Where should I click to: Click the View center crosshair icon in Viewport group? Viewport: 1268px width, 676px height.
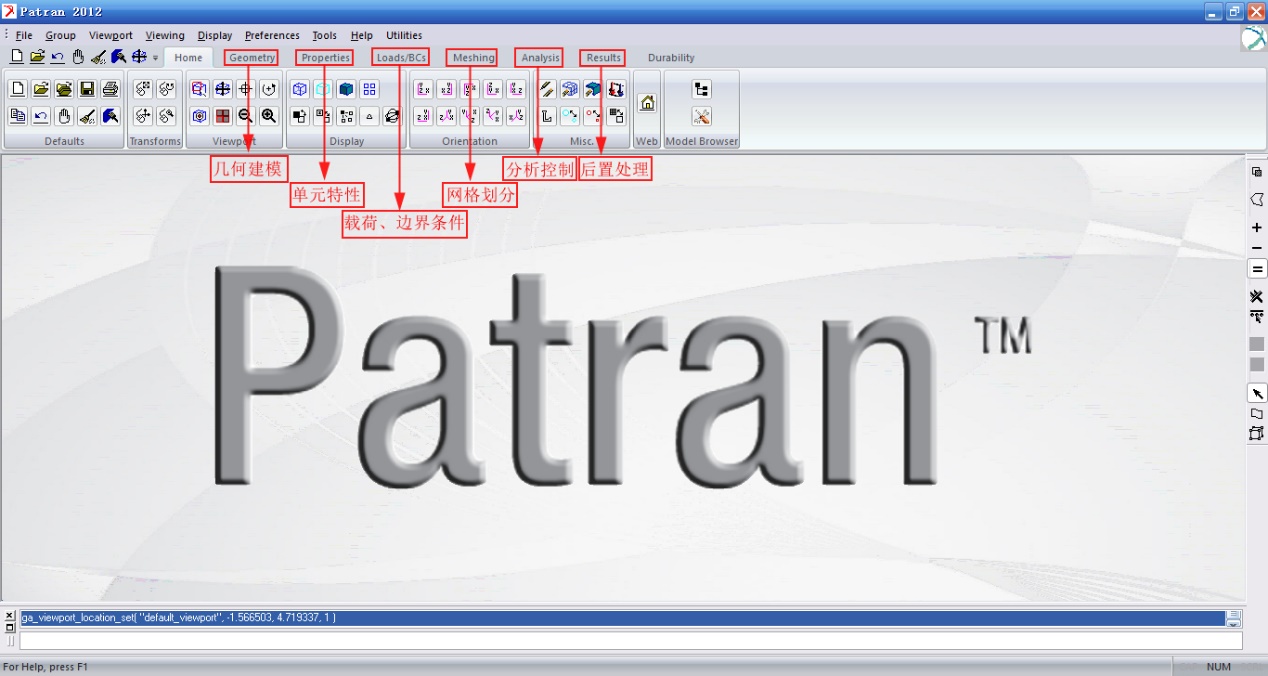(x=246, y=89)
